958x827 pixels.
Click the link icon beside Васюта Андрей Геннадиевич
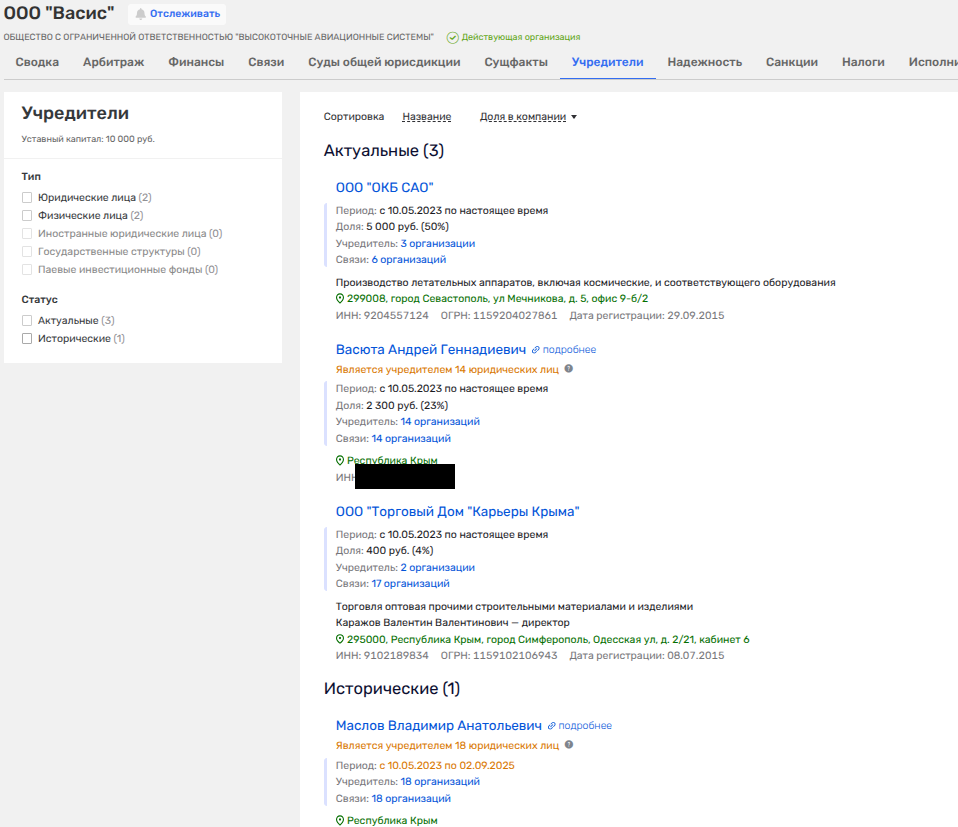pyautogui.click(x=536, y=350)
